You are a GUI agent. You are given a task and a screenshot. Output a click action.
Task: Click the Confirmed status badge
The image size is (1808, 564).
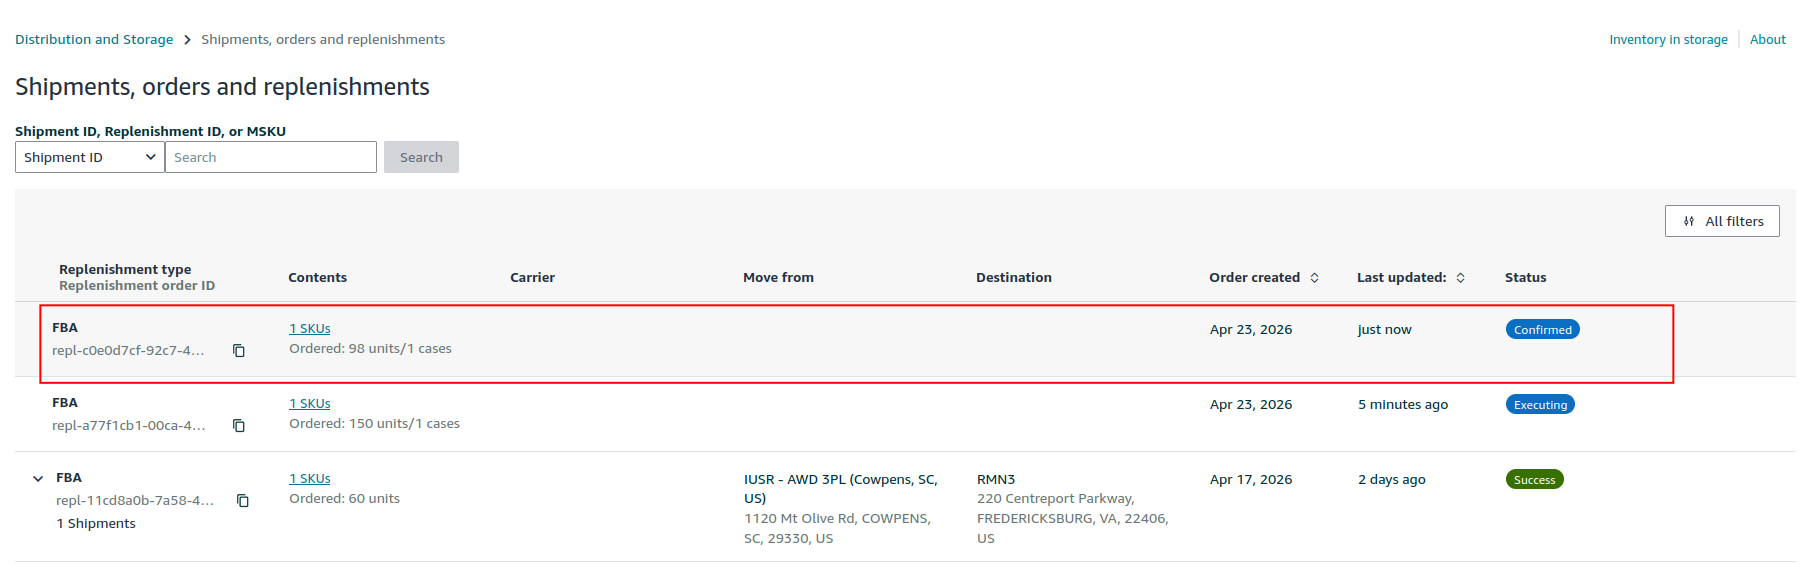pyautogui.click(x=1542, y=330)
